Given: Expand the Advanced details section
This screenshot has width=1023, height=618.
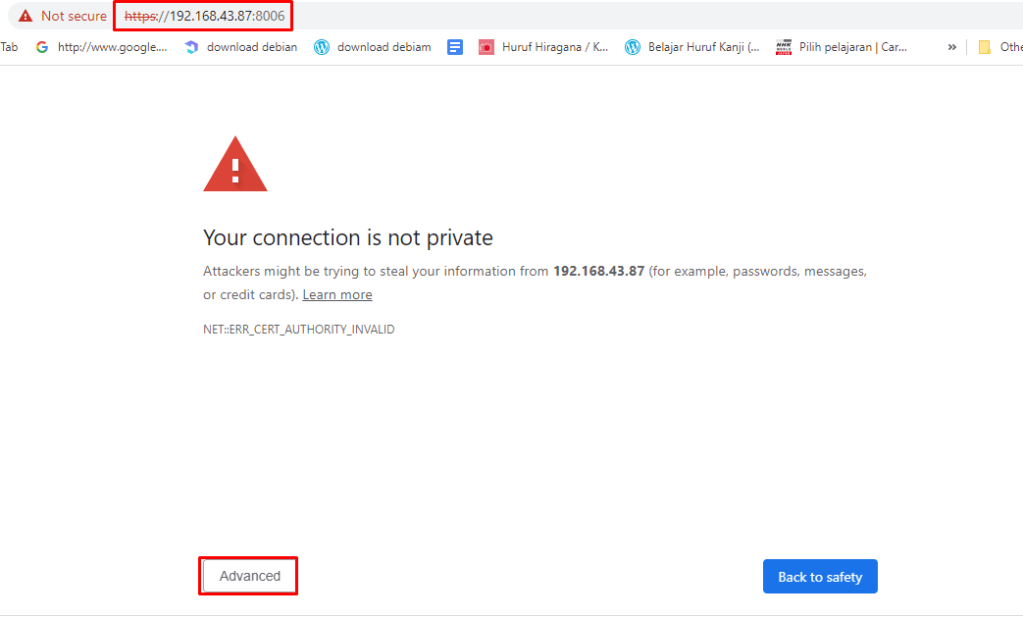Looking at the screenshot, I should pyautogui.click(x=250, y=576).
